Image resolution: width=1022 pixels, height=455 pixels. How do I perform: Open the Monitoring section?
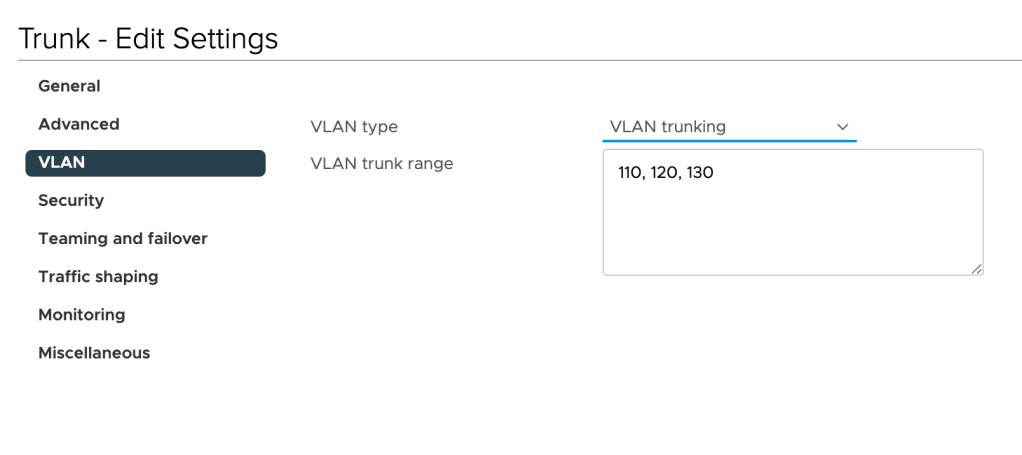(x=81, y=314)
